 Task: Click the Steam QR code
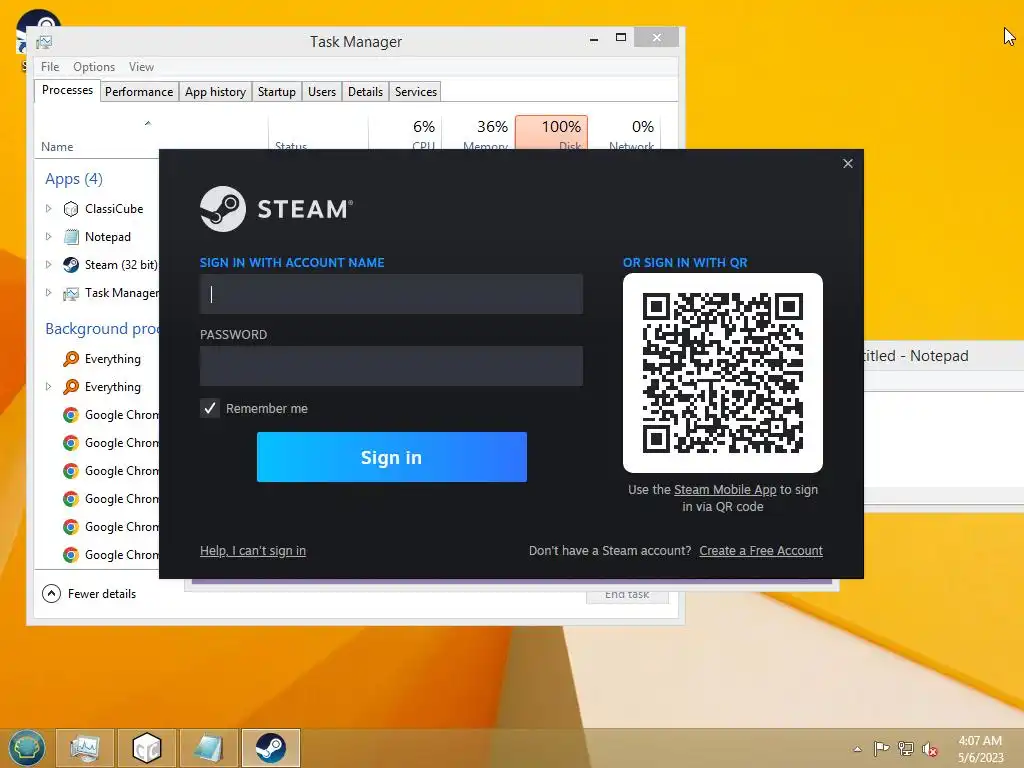722,373
